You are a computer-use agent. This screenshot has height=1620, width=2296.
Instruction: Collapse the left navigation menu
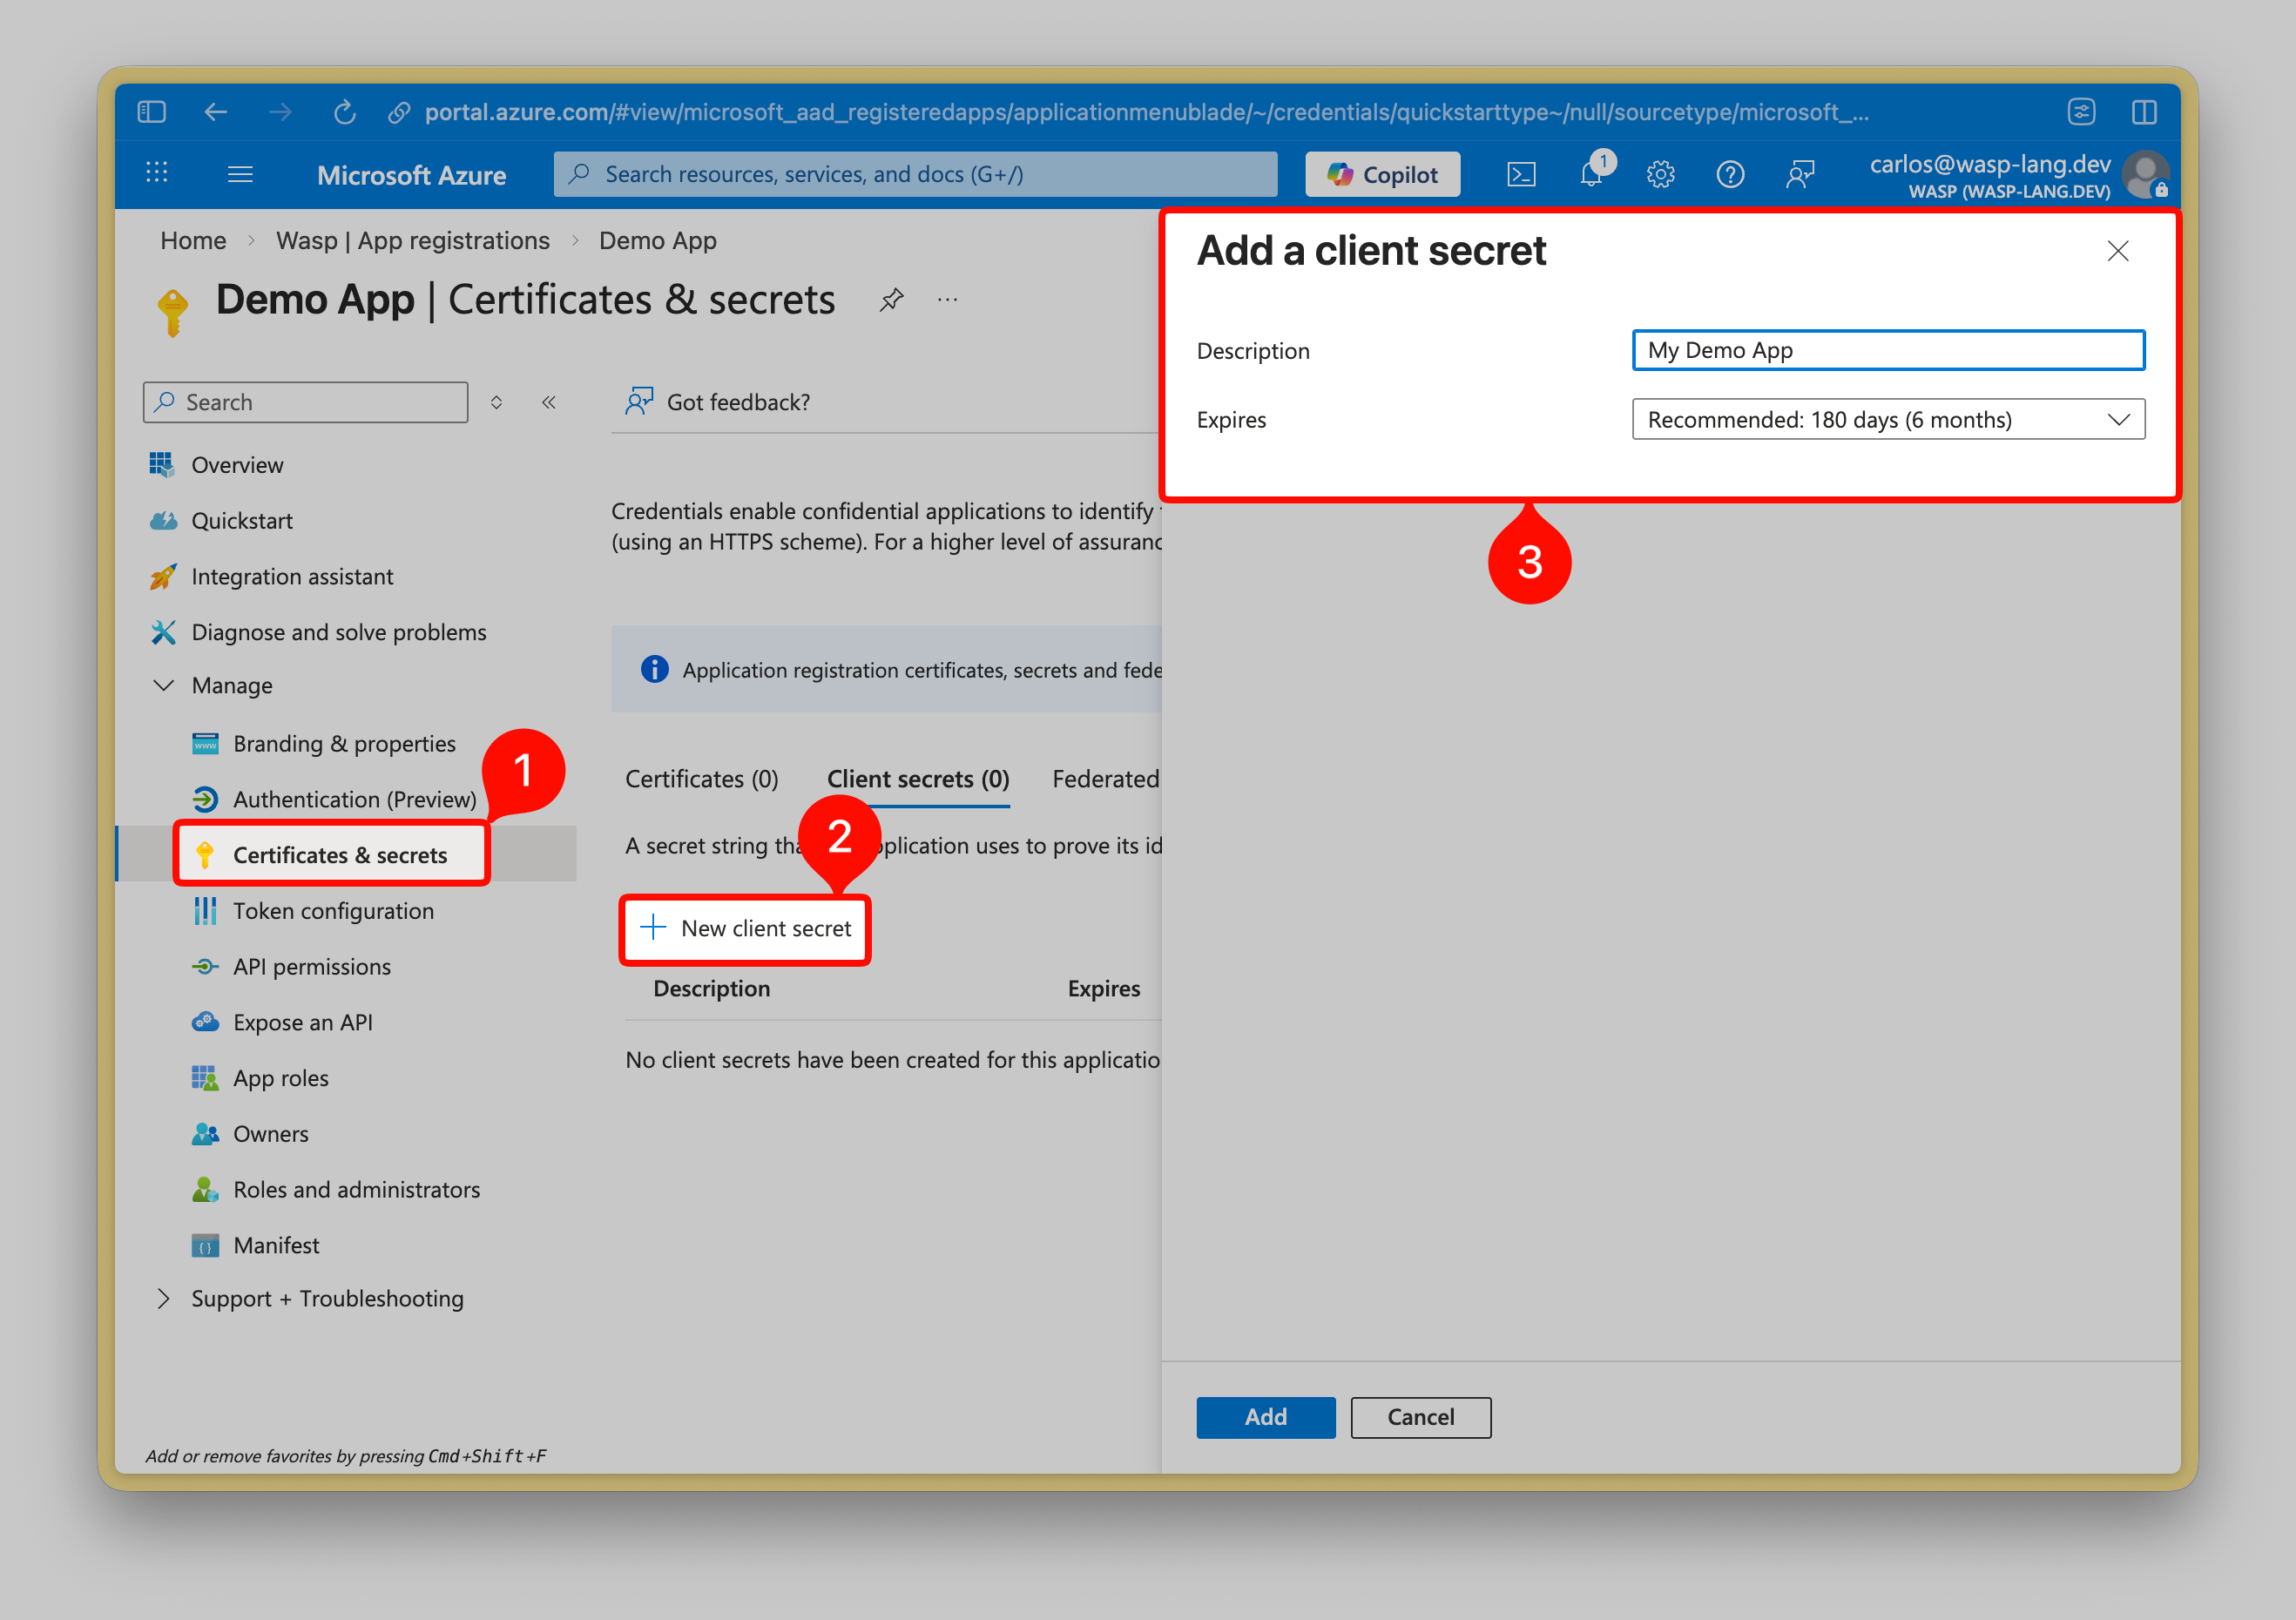point(548,402)
